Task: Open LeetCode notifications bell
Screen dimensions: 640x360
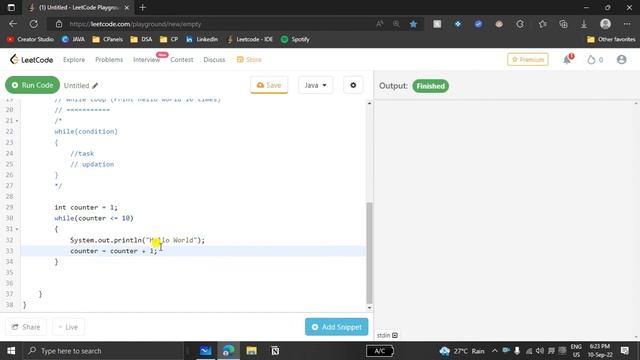Action: (x=567, y=60)
